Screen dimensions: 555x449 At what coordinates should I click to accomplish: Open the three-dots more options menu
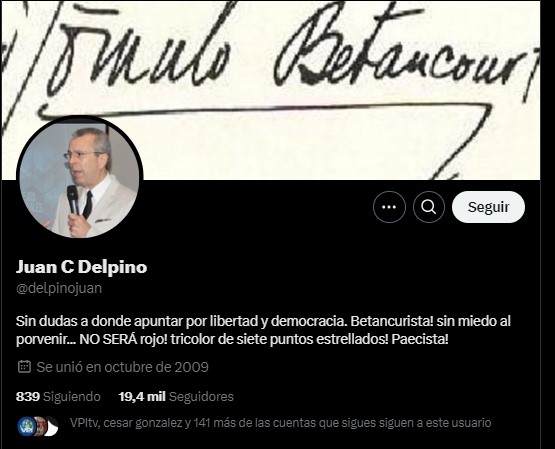click(389, 207)
